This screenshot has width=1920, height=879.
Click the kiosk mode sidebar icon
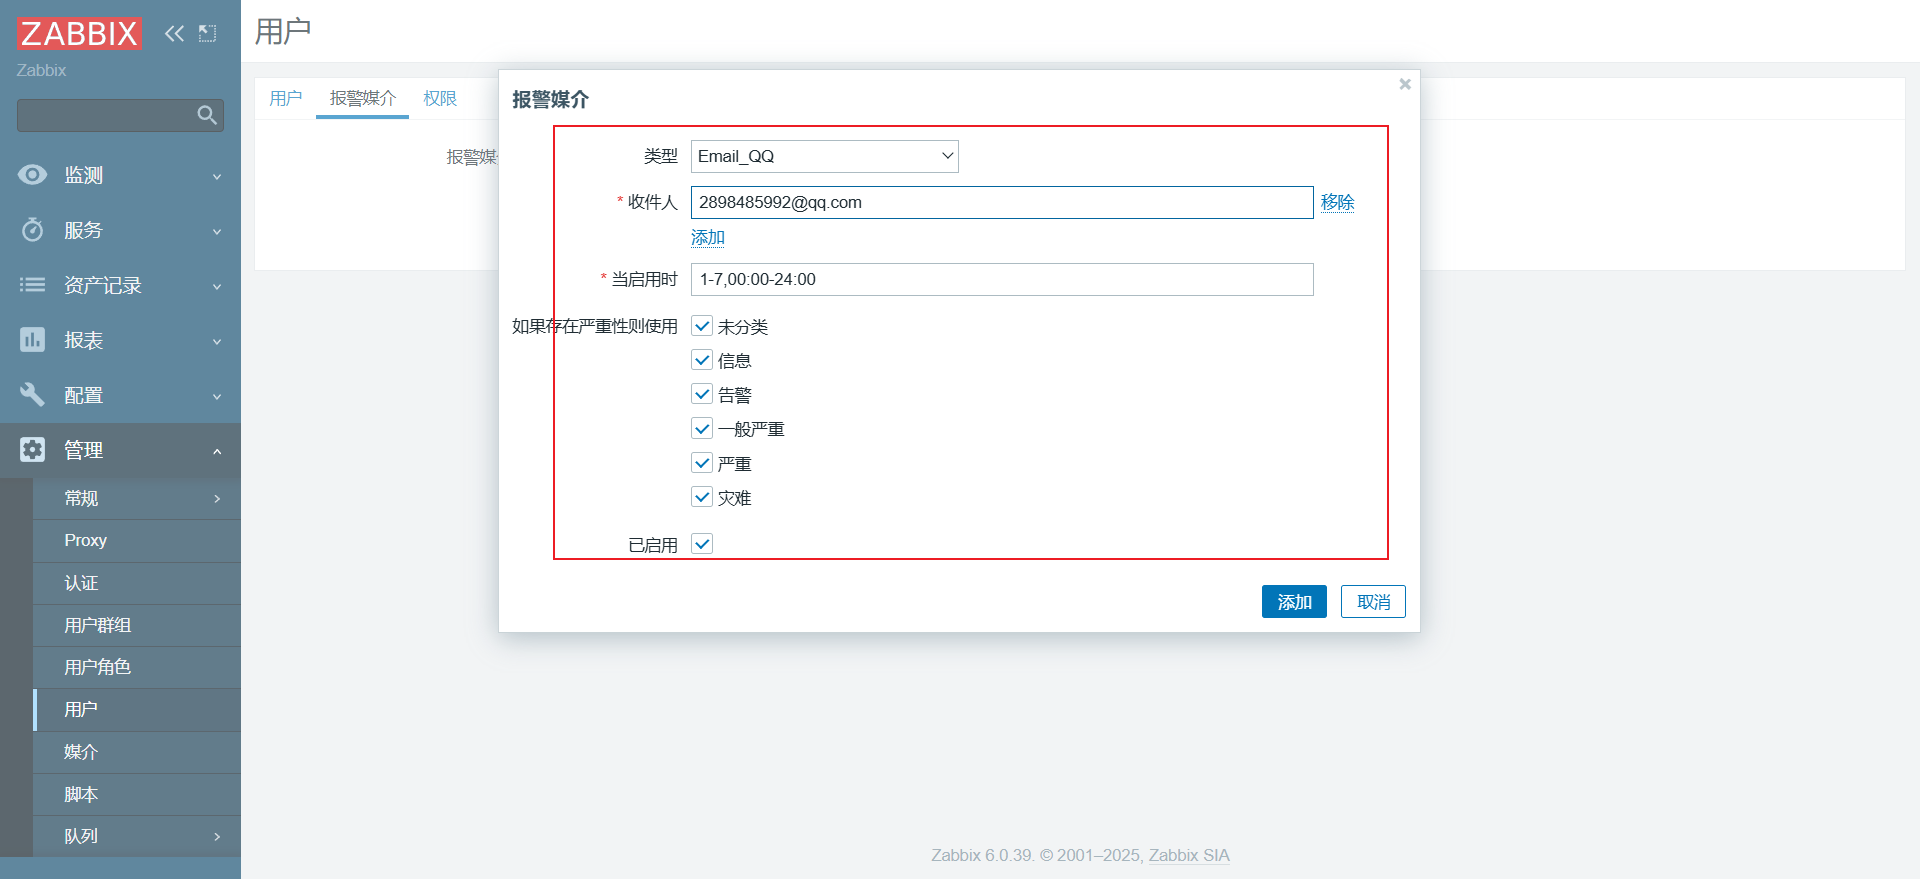[x=207, y=33]
